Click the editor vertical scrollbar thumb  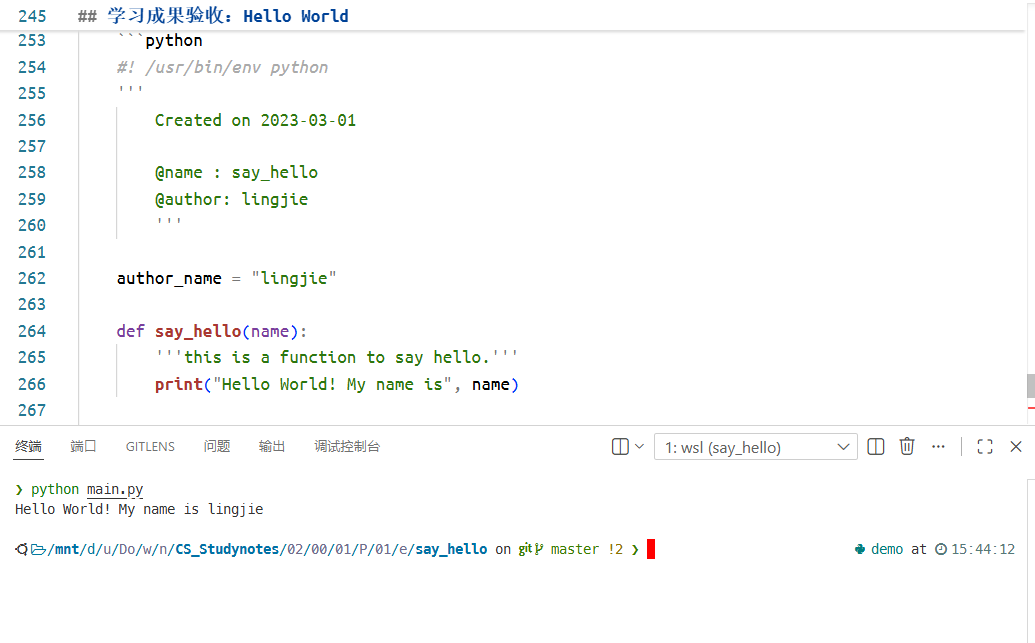(1030, 386)
